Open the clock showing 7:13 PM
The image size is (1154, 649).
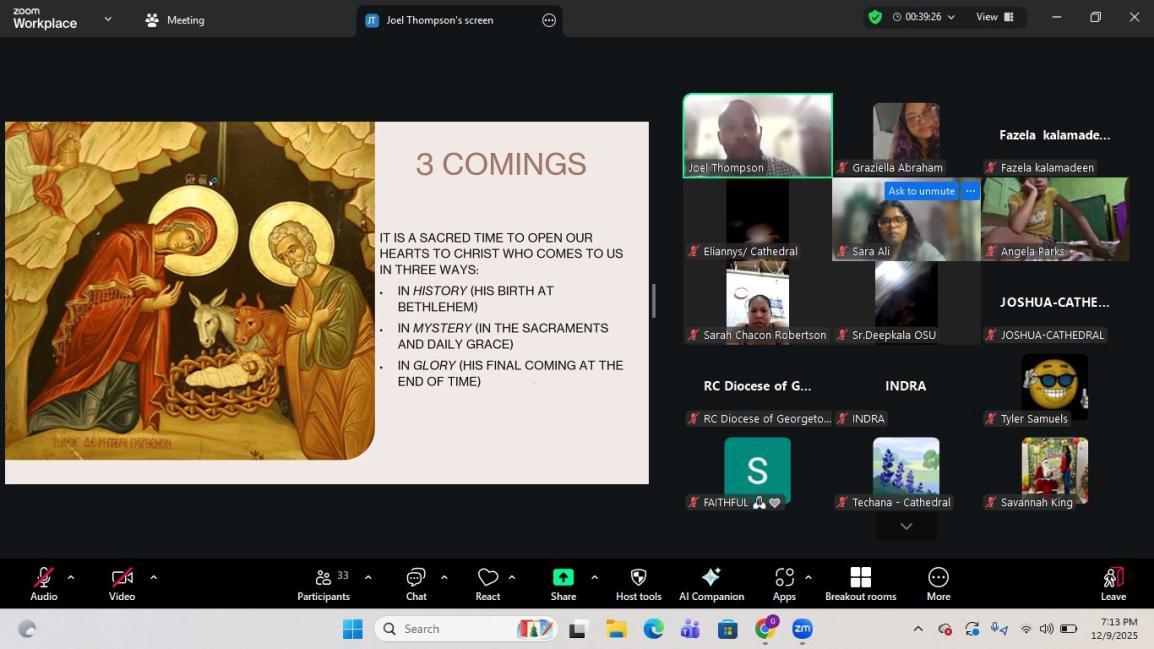(1114, 629)
